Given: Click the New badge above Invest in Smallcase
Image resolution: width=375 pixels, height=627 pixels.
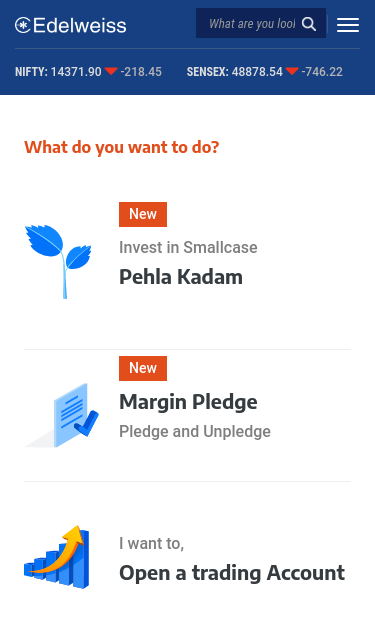Looking at the screenshot, I should coord(143,214).
